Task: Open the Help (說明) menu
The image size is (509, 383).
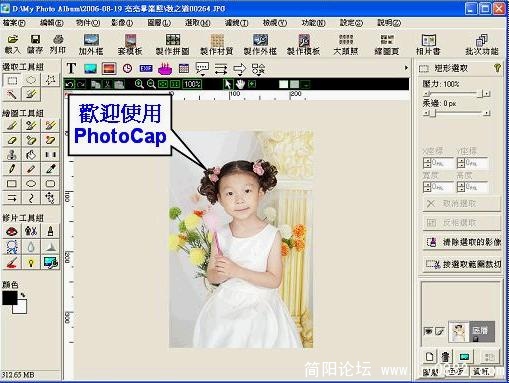Action: [x=389, y=23]
